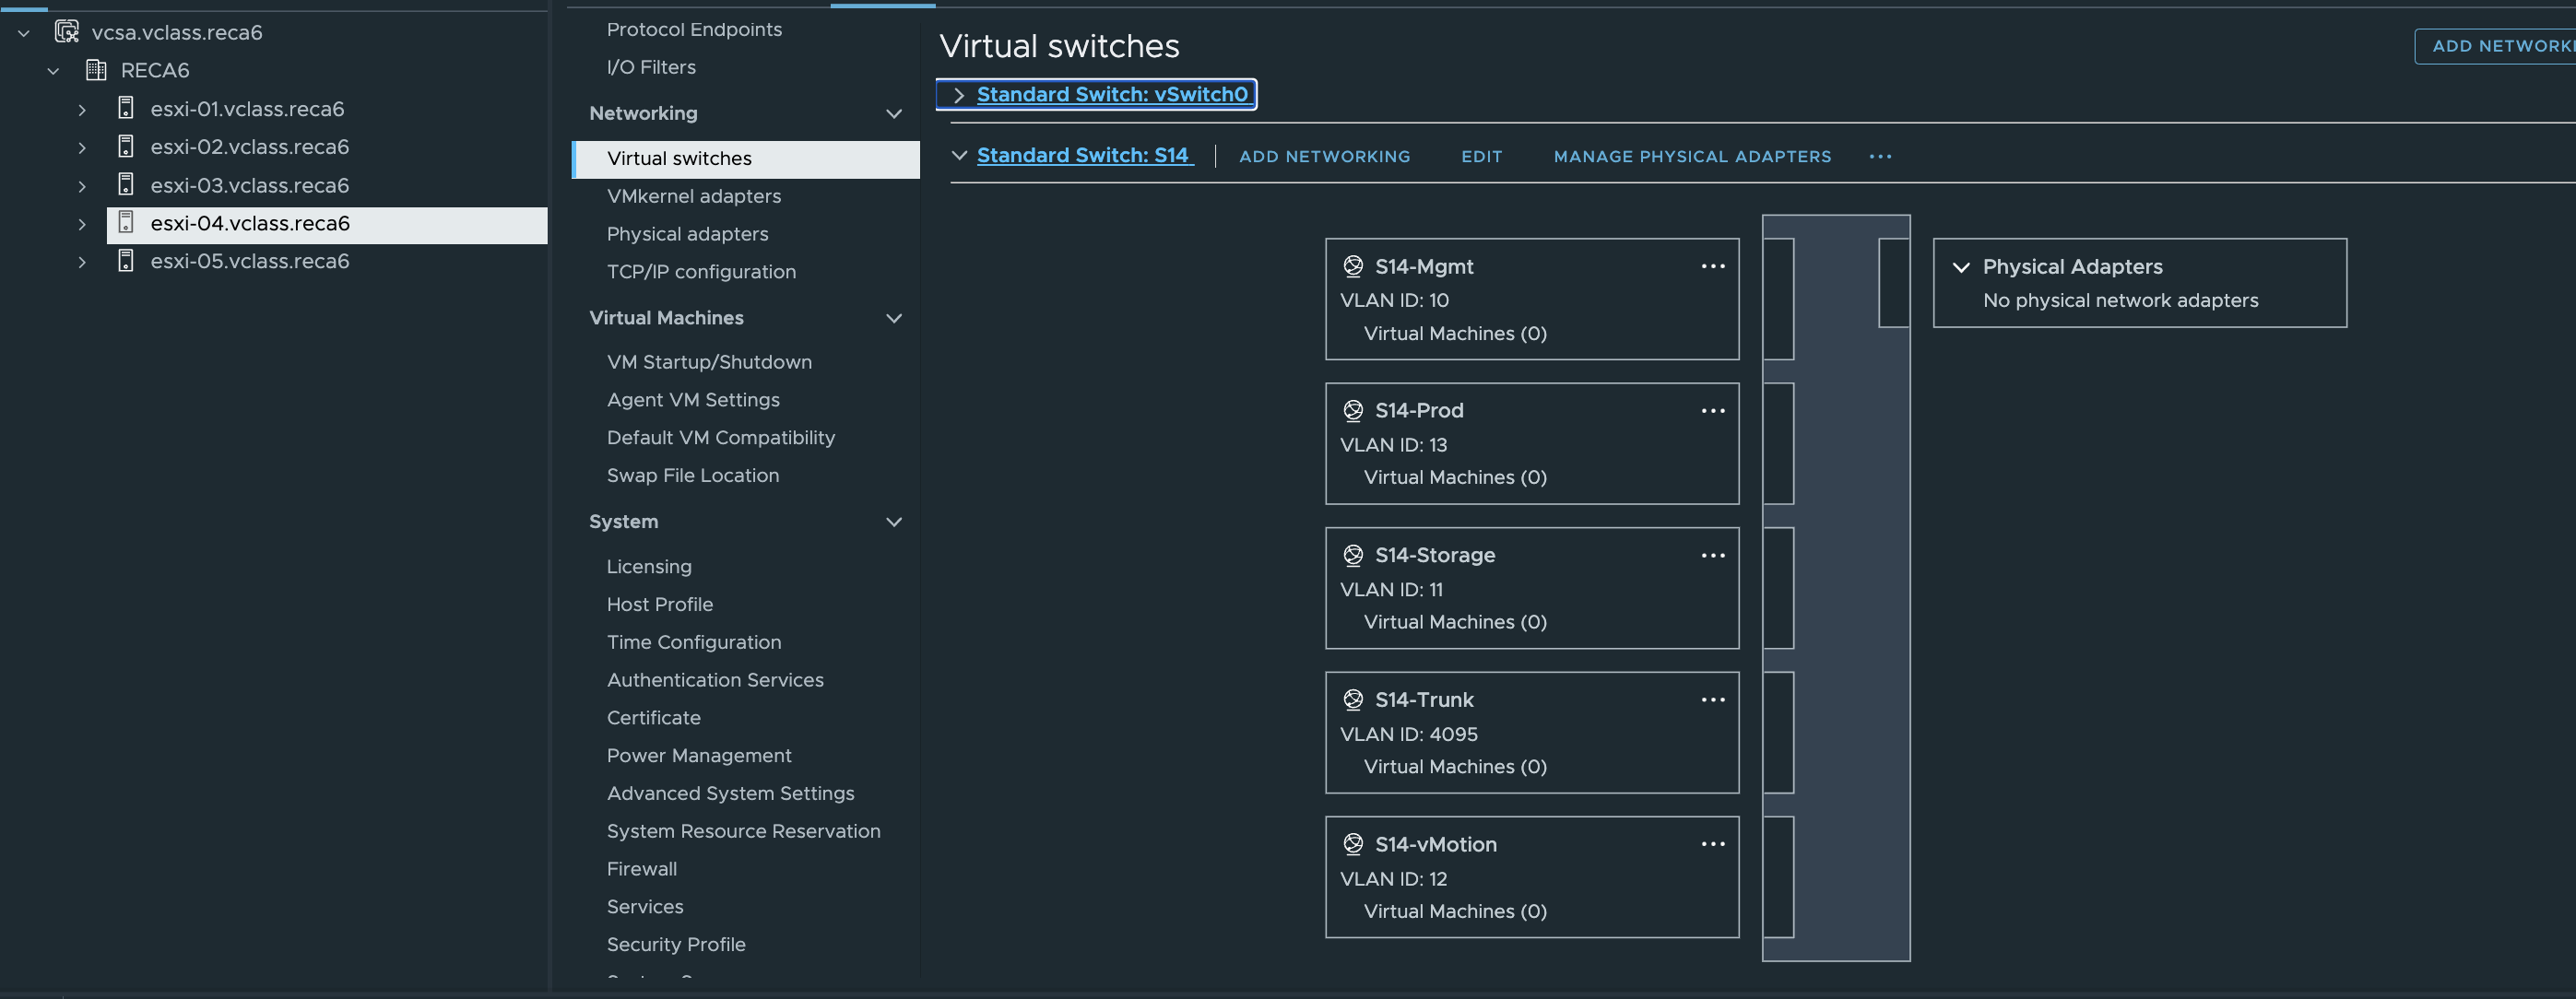Click the vCenter server icon for vcsa.vclass.reca6

tap(67, 32)
